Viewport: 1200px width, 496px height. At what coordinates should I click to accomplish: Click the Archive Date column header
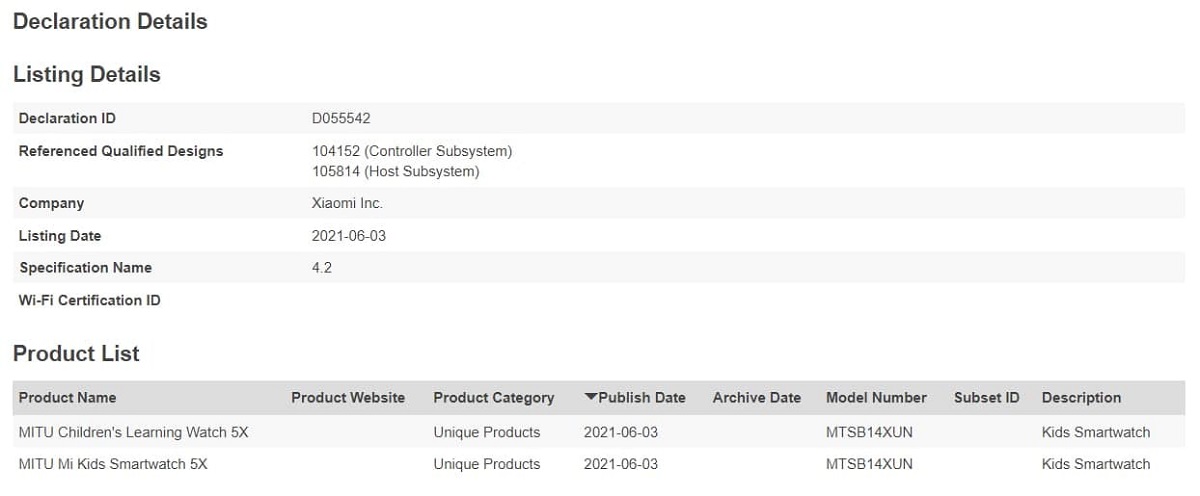pos(757,398)
